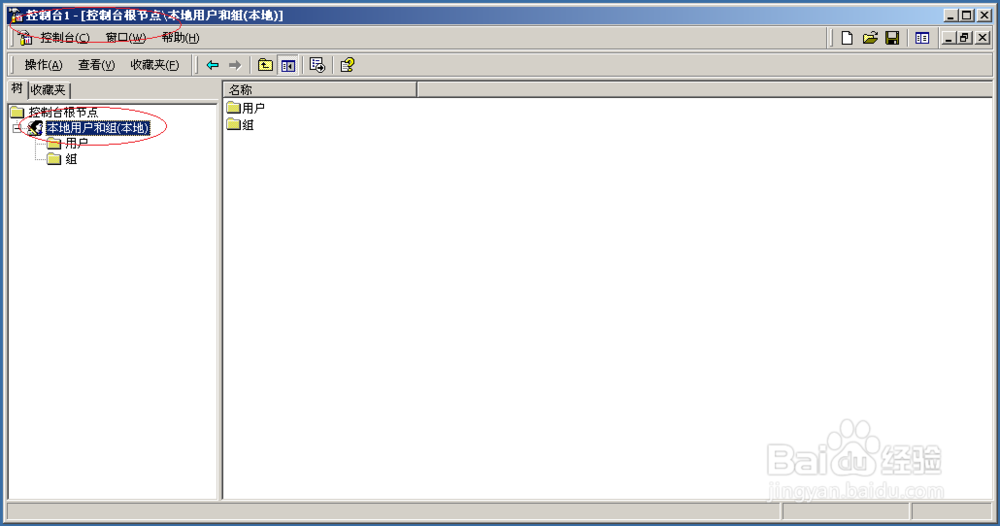Close the inner console child window

(982, 38)
